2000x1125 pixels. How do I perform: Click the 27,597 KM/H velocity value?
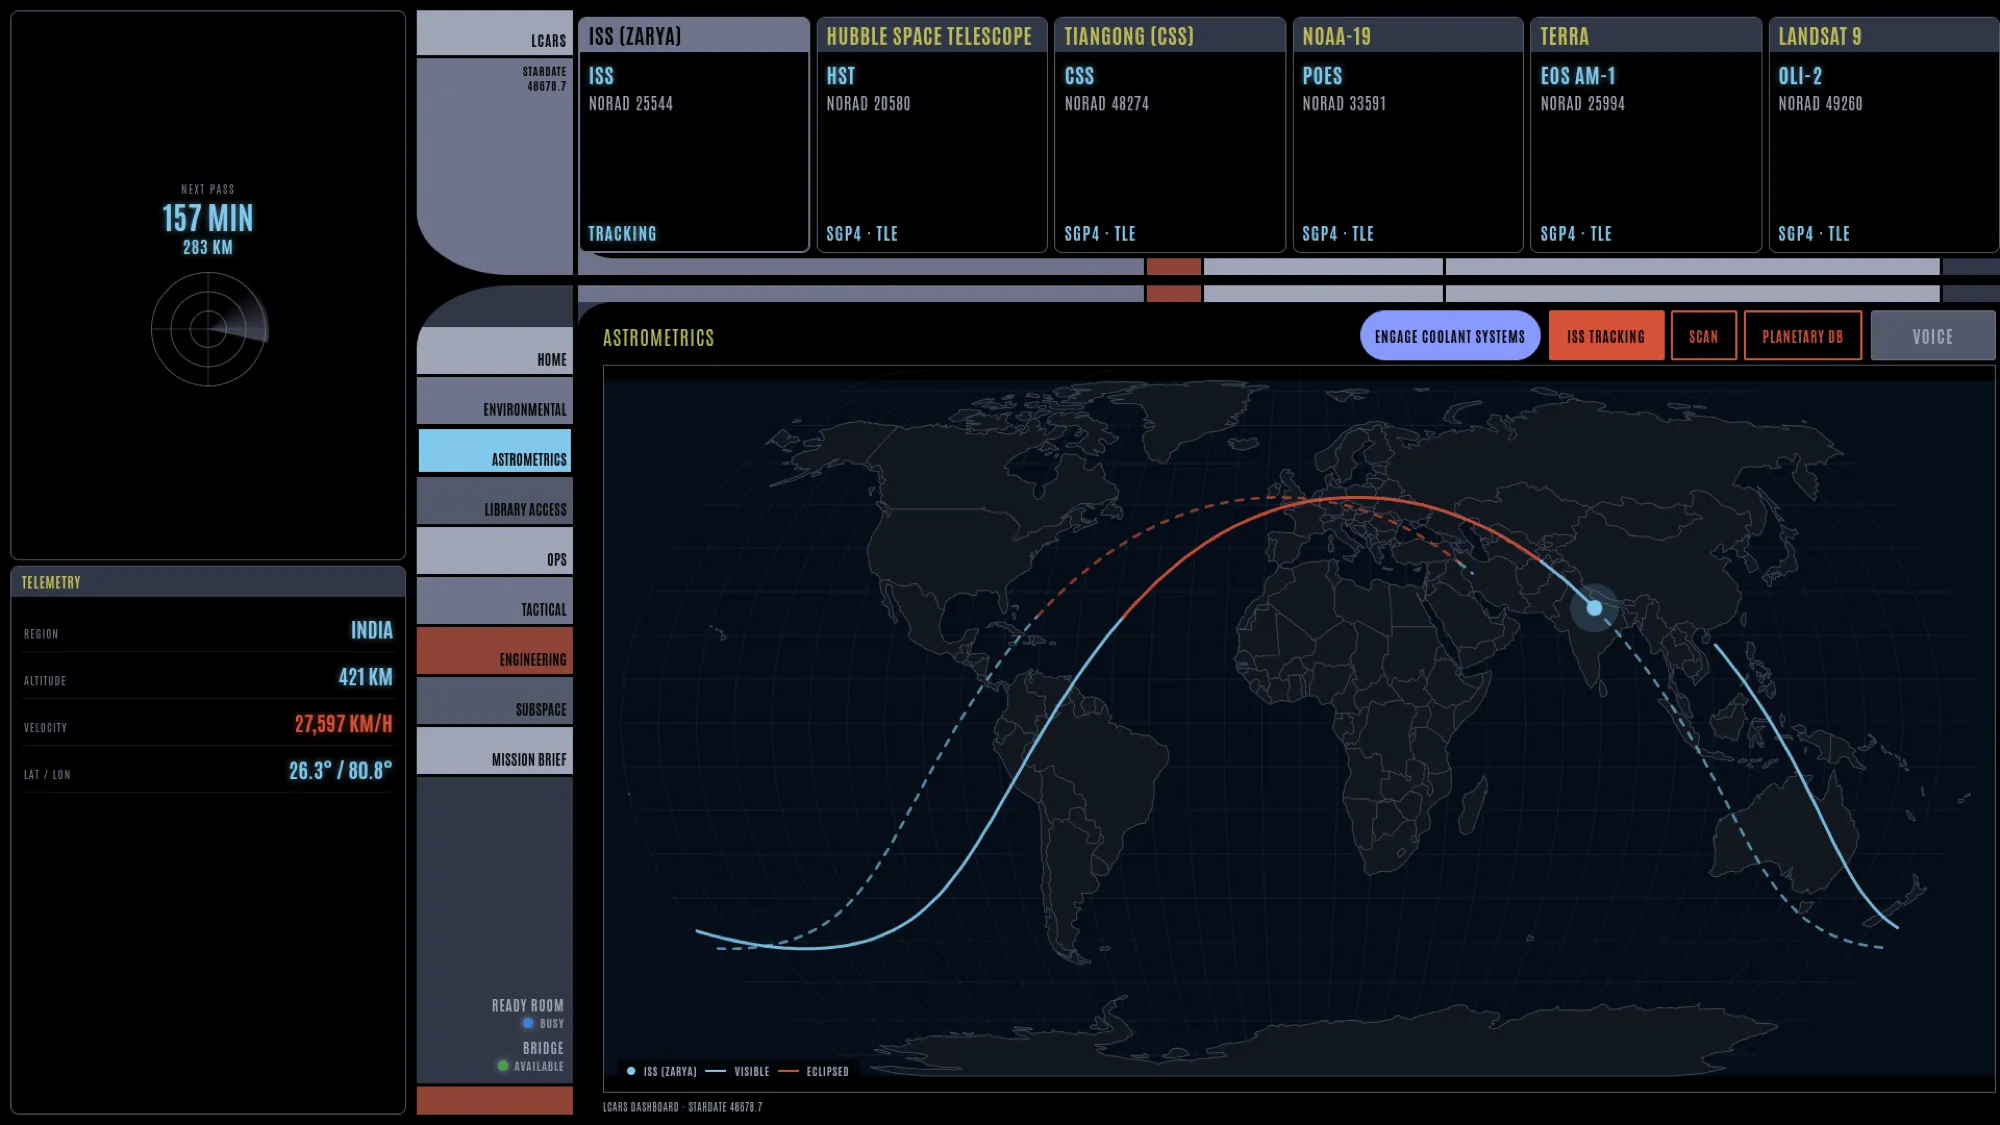click(x=343, y=724)
